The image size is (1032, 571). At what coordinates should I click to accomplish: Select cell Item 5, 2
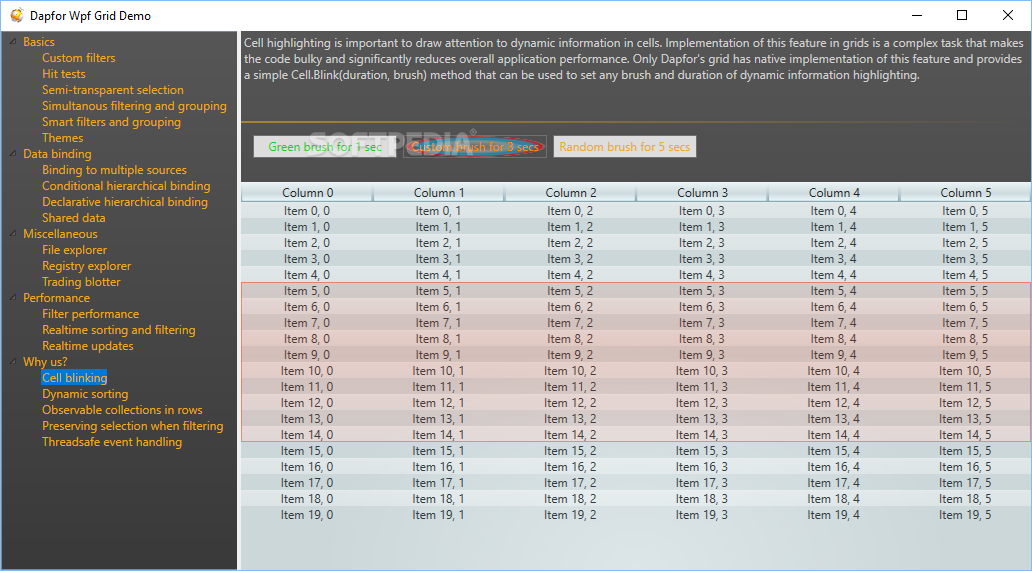570,291
